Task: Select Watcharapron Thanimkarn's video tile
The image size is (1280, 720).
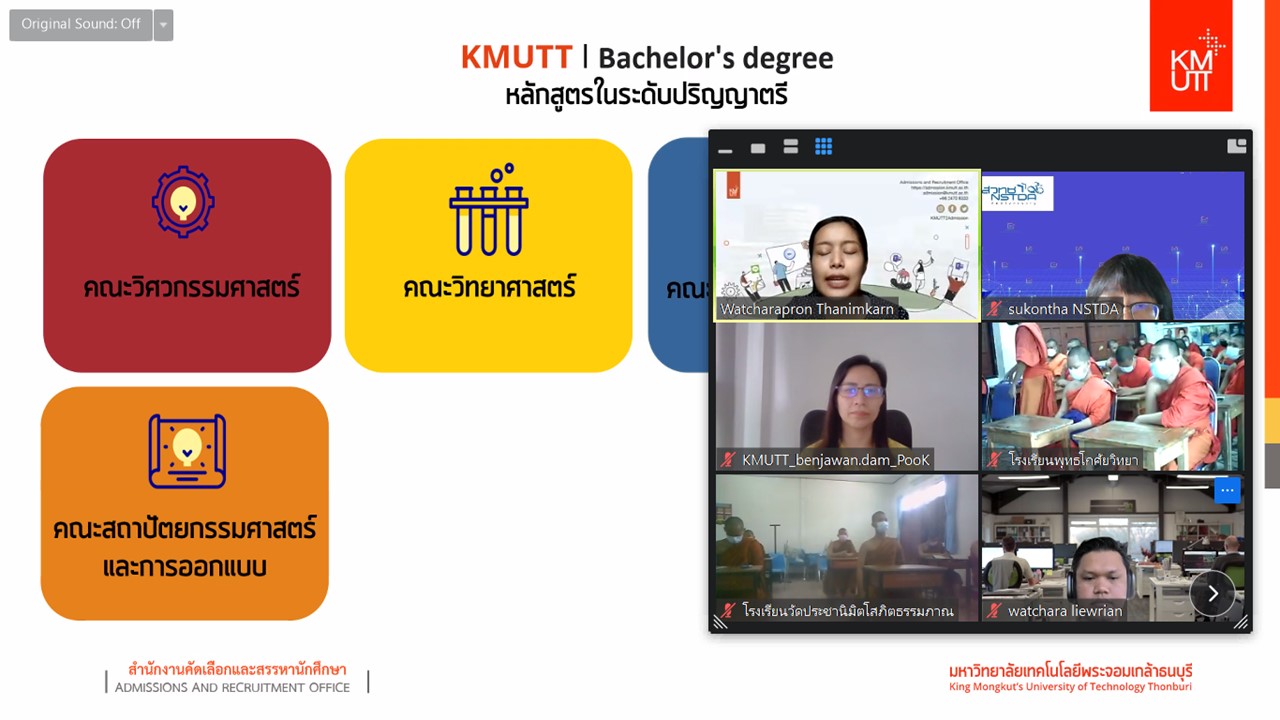Action: [847, 246]
